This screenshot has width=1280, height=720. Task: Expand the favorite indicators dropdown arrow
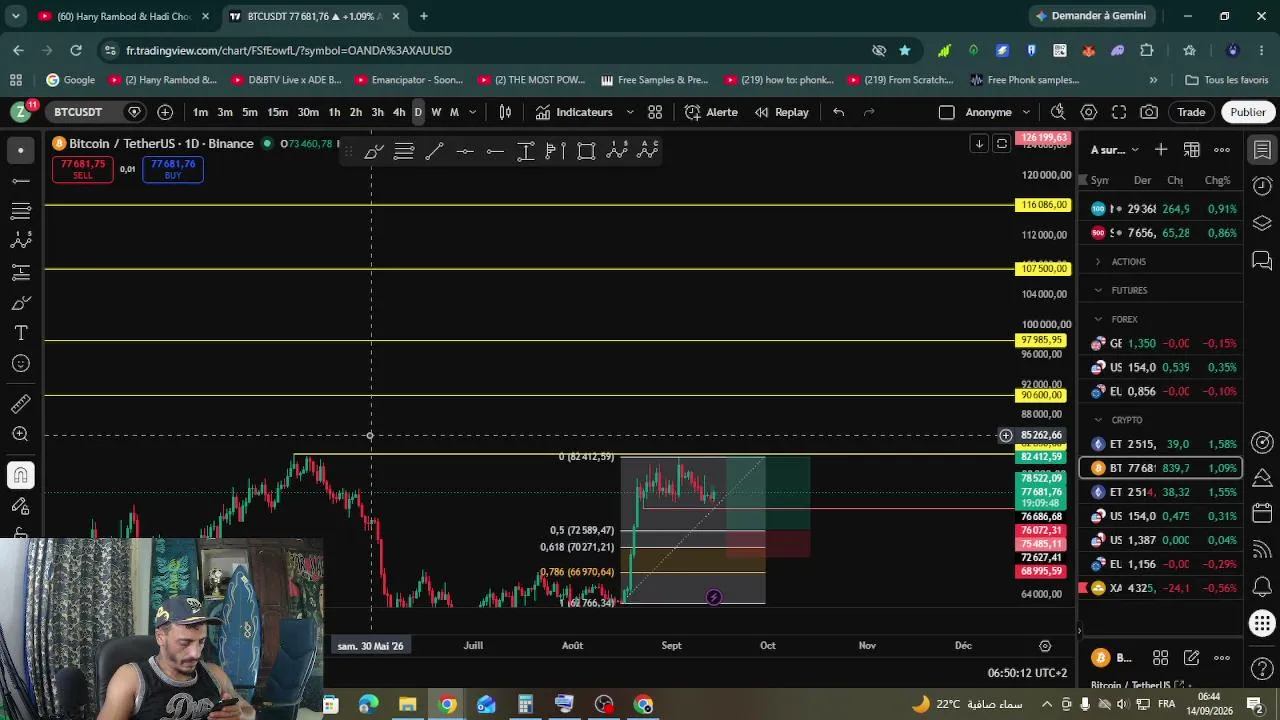coord(630,112)
